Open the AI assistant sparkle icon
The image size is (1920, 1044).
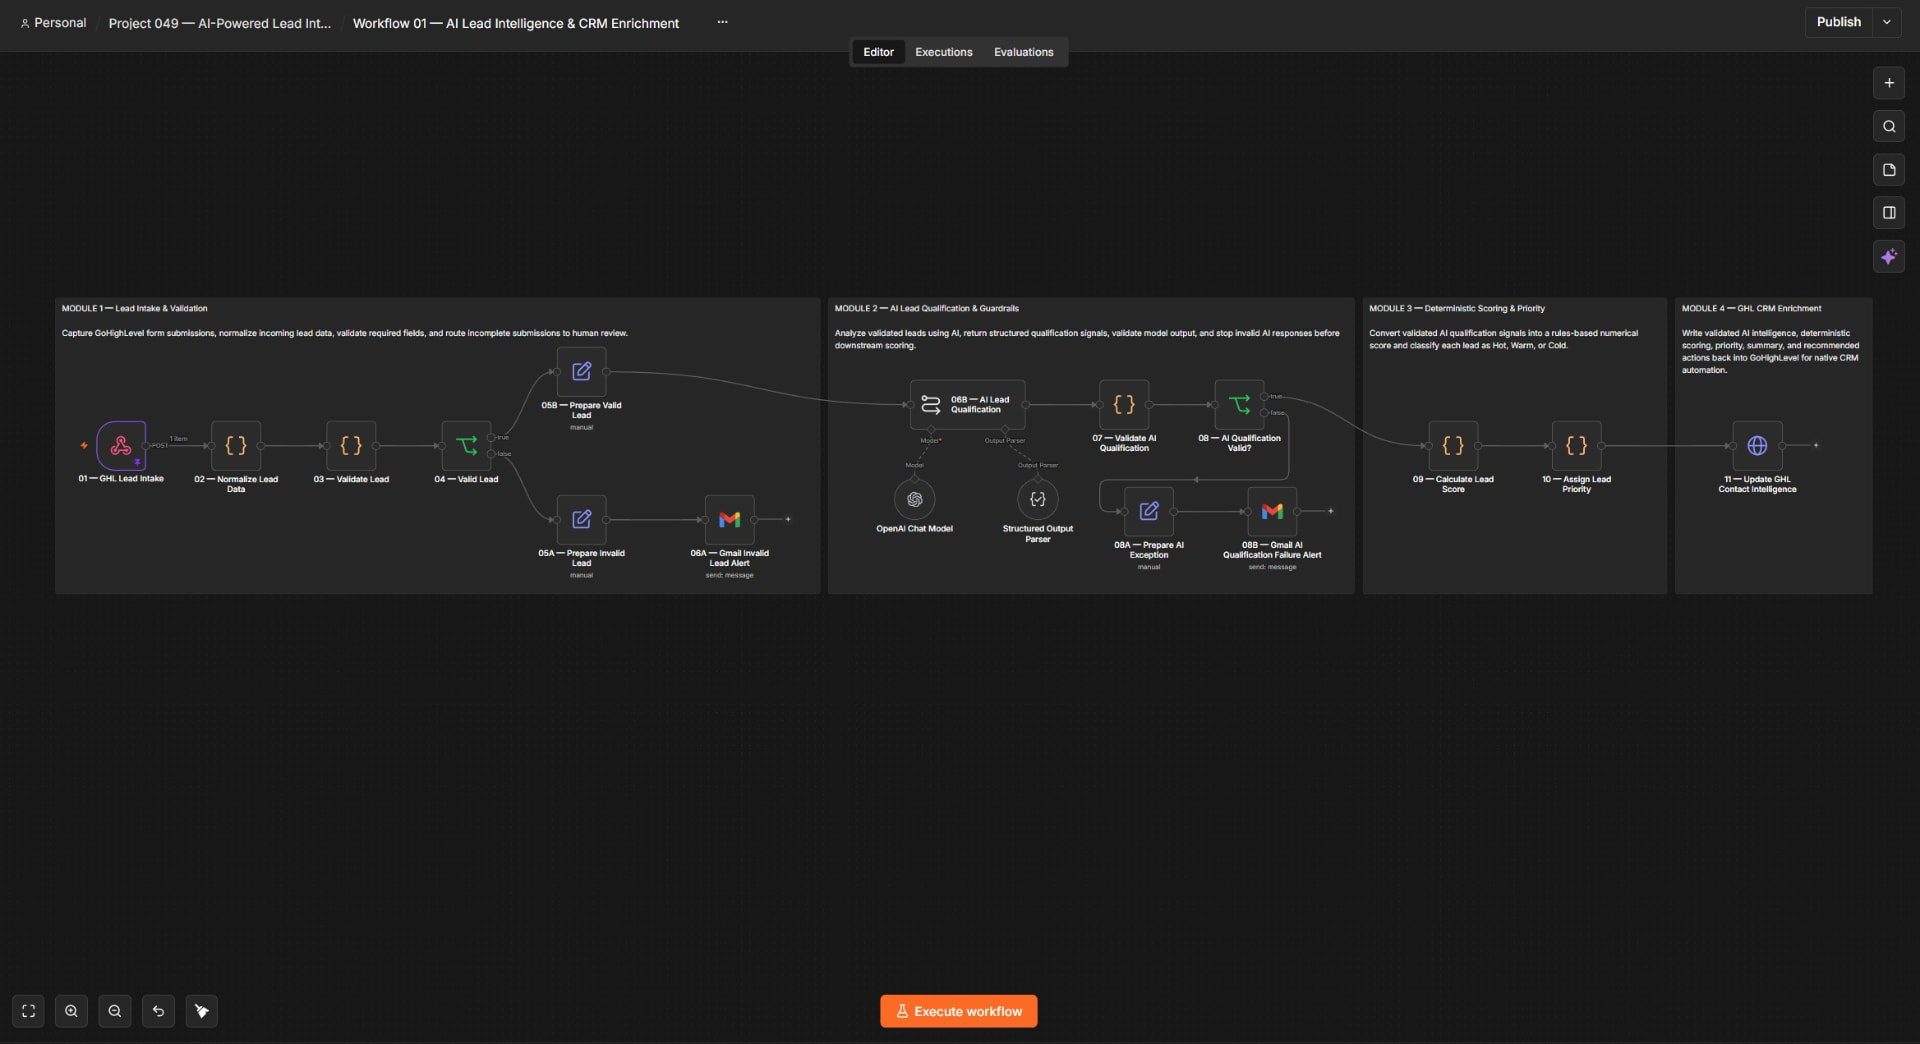coord(1889,257)
